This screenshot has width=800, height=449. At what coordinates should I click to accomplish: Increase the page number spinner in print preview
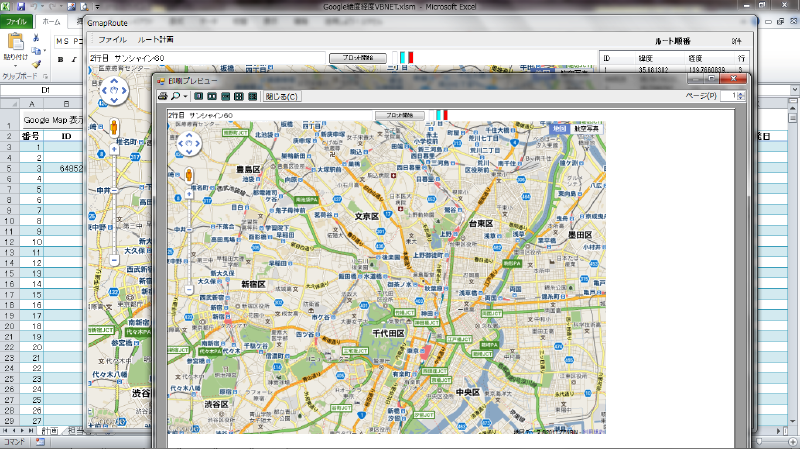(x=740, y=93)
